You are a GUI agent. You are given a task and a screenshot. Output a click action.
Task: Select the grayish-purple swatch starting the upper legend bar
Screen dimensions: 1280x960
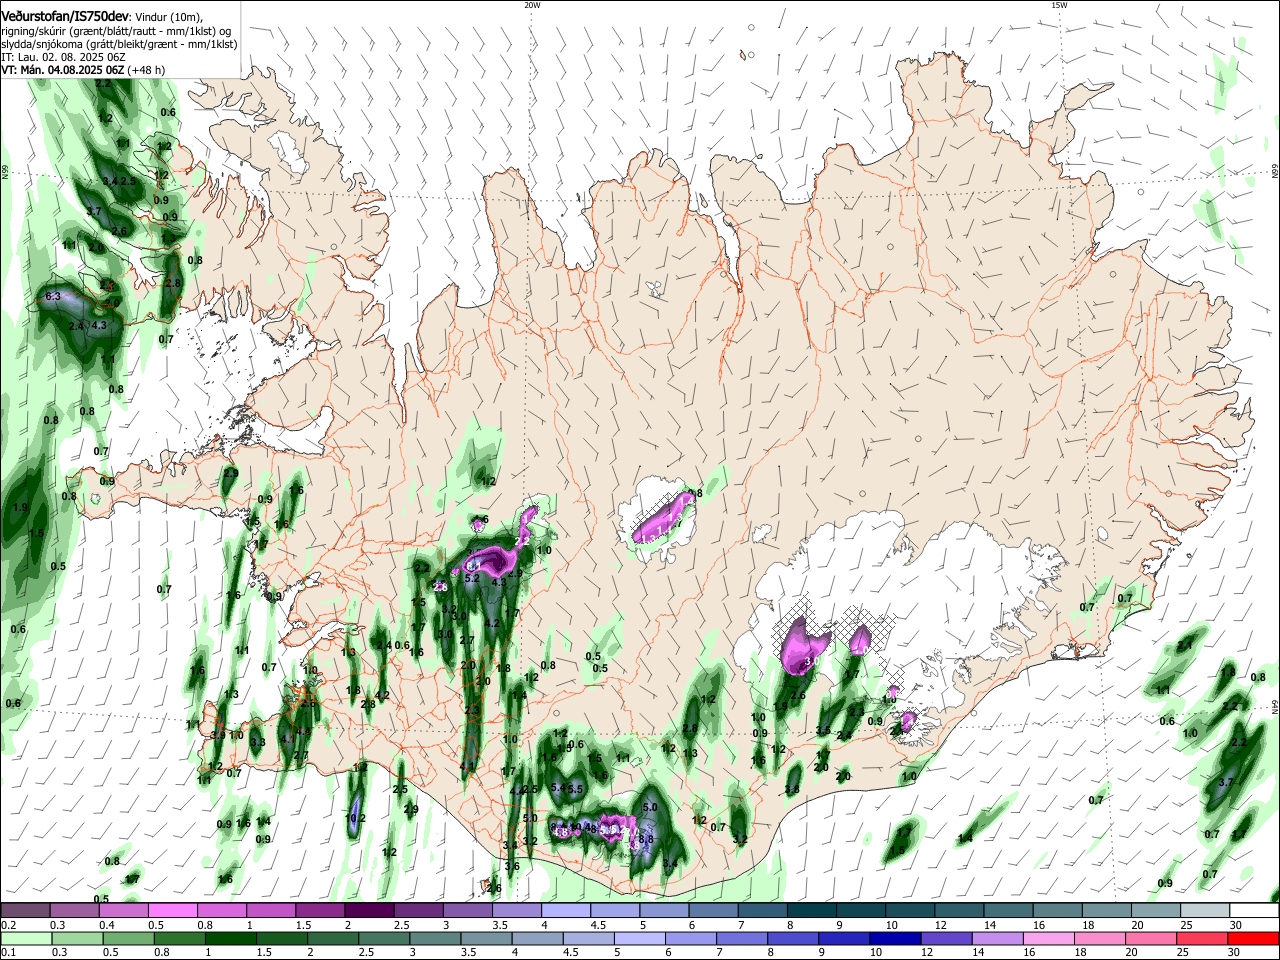pos(26,910)
